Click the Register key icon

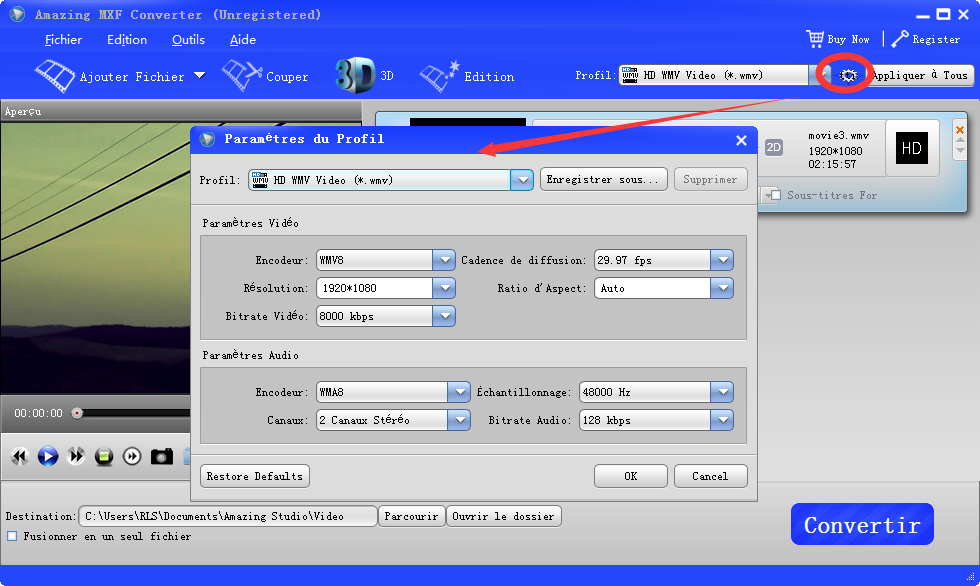pyautogui.click(x=900, y=39)
